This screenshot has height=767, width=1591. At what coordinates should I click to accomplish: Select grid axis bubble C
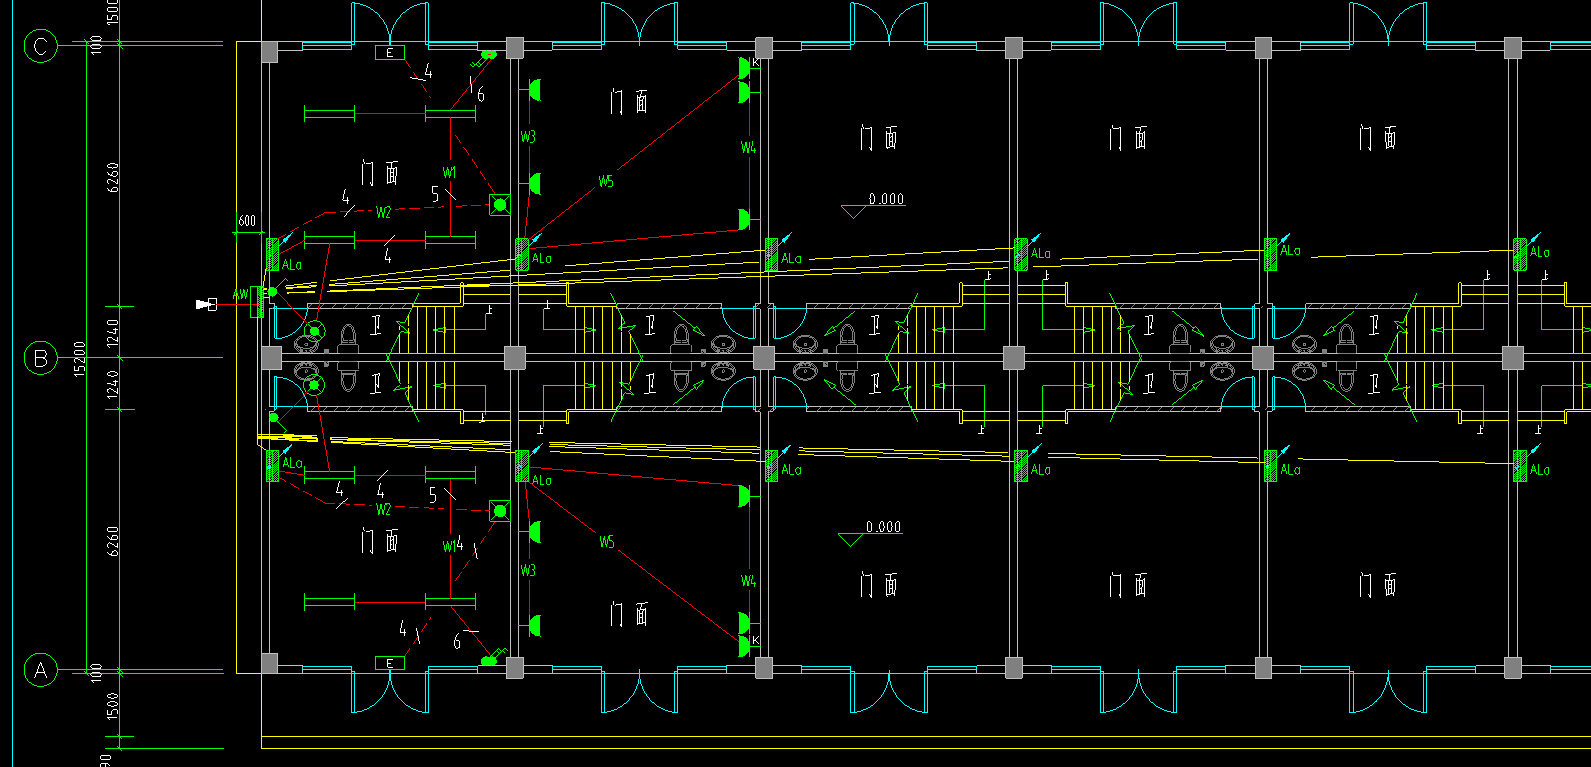pos(40,46)
